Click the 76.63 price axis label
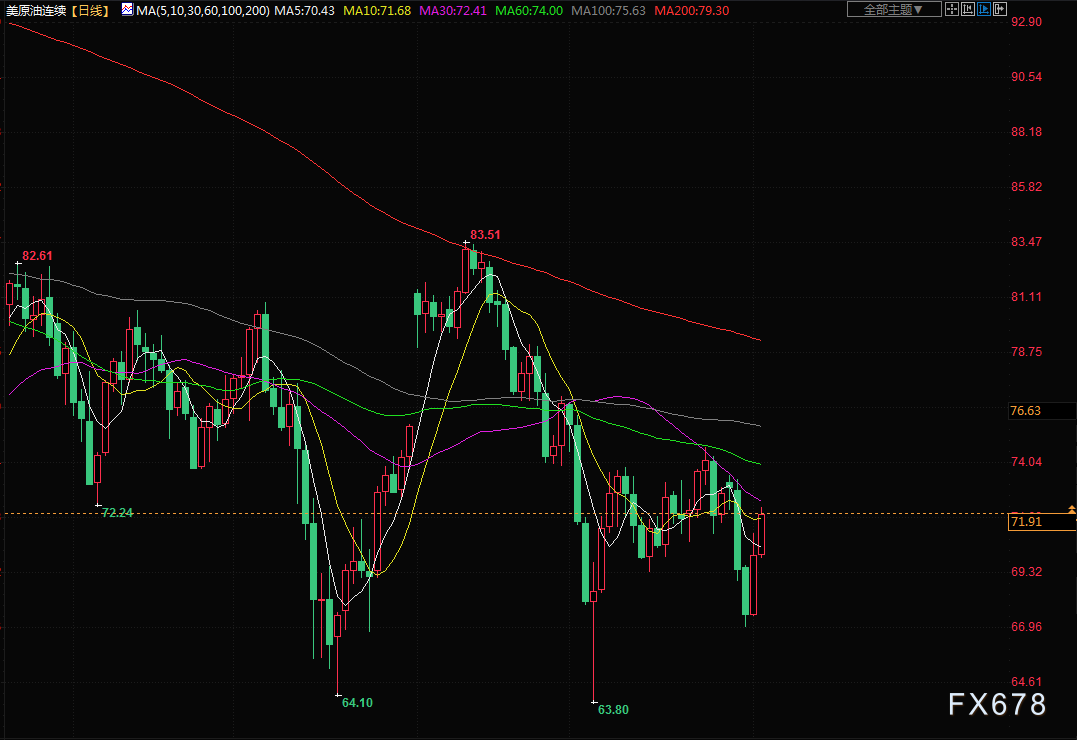 click(x=1027, y=411)
